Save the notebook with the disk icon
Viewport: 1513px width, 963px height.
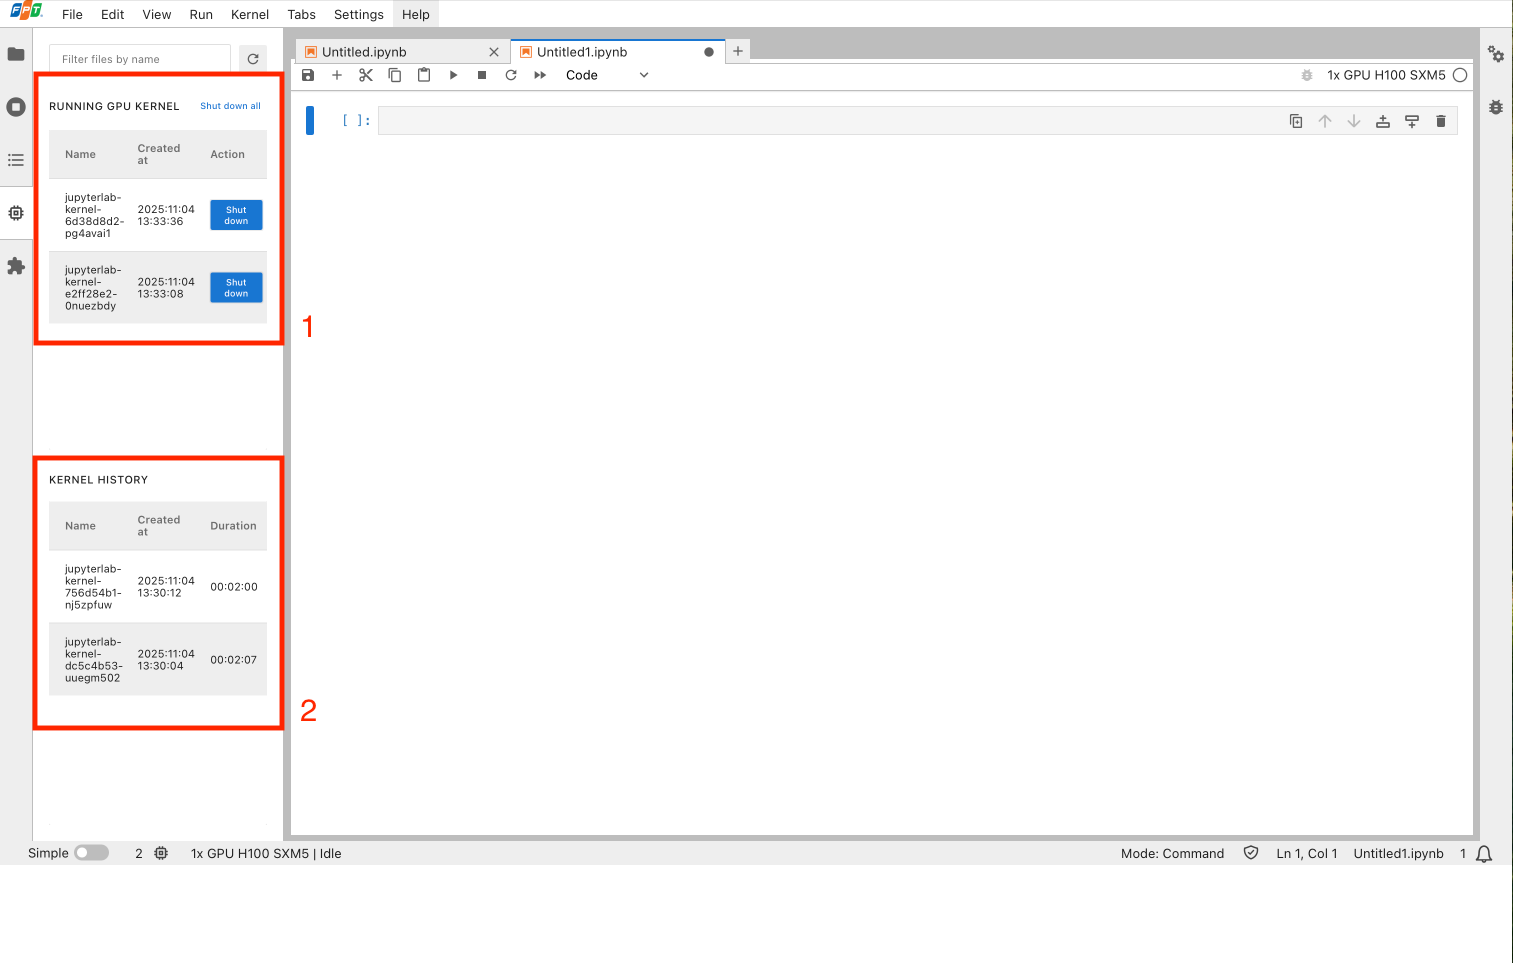tap(308, 75)
